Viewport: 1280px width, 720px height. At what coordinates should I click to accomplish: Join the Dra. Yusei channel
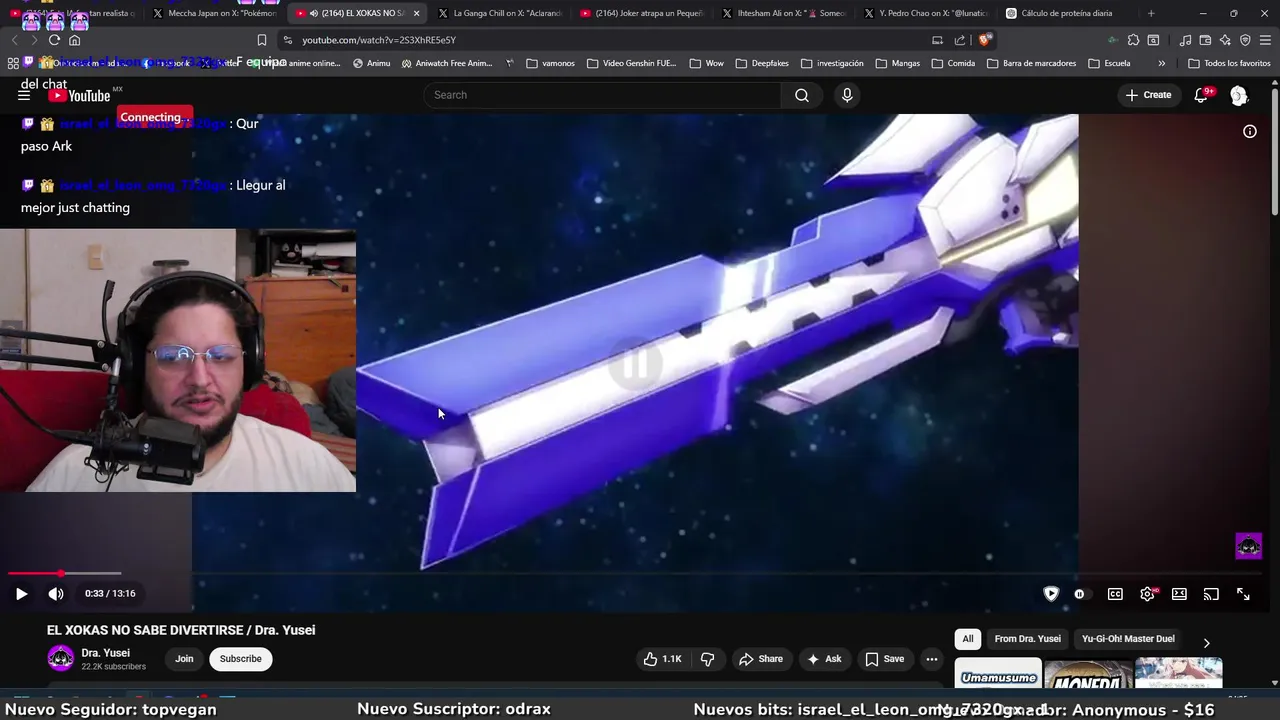[184, 659]
